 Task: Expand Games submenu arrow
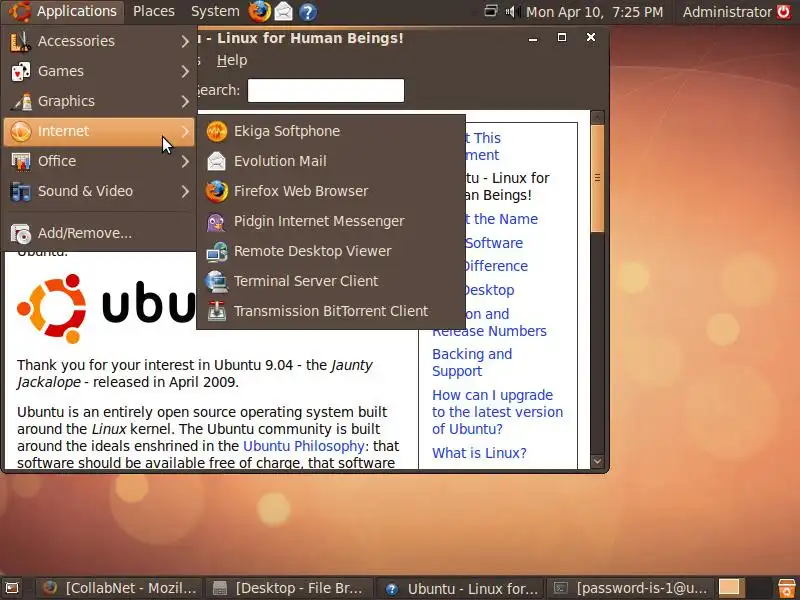185,71
